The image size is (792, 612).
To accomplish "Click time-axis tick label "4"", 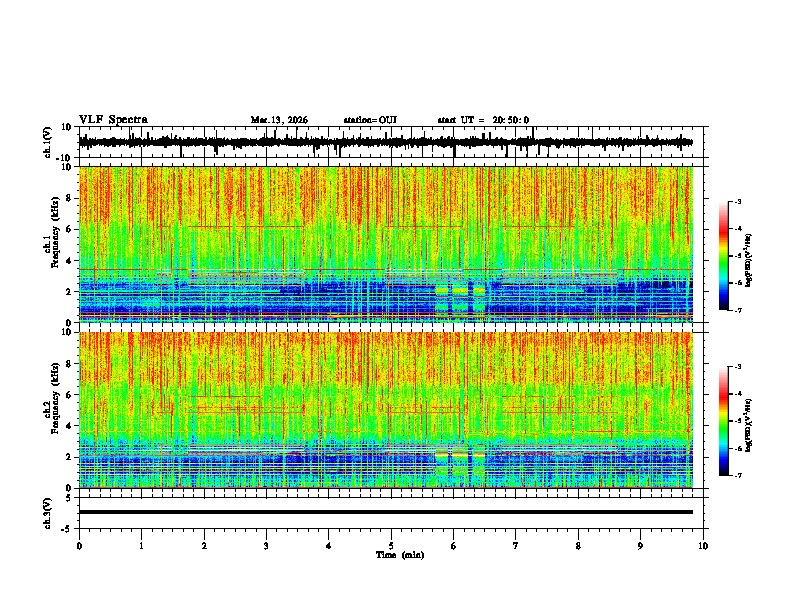I will [329, 546].
